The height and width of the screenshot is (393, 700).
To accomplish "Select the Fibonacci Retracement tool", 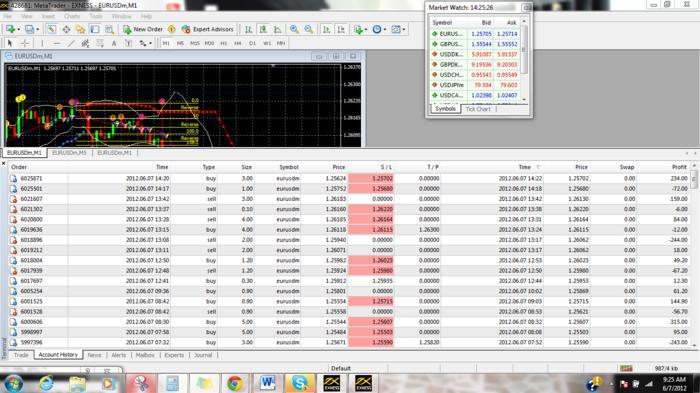I will click(100, 43).
